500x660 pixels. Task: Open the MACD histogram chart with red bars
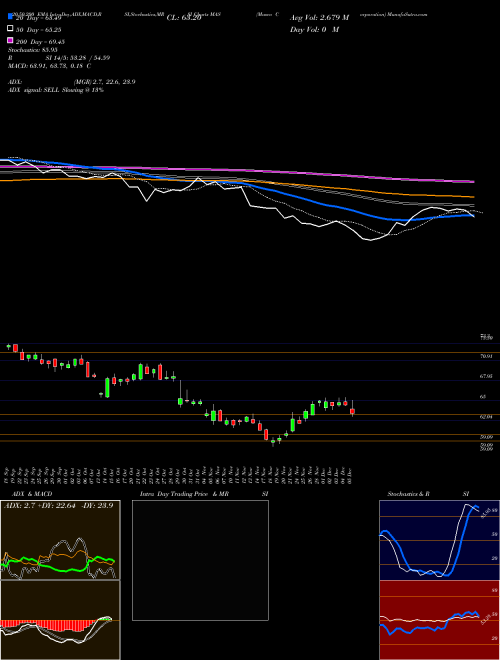(x=60, y=620)
